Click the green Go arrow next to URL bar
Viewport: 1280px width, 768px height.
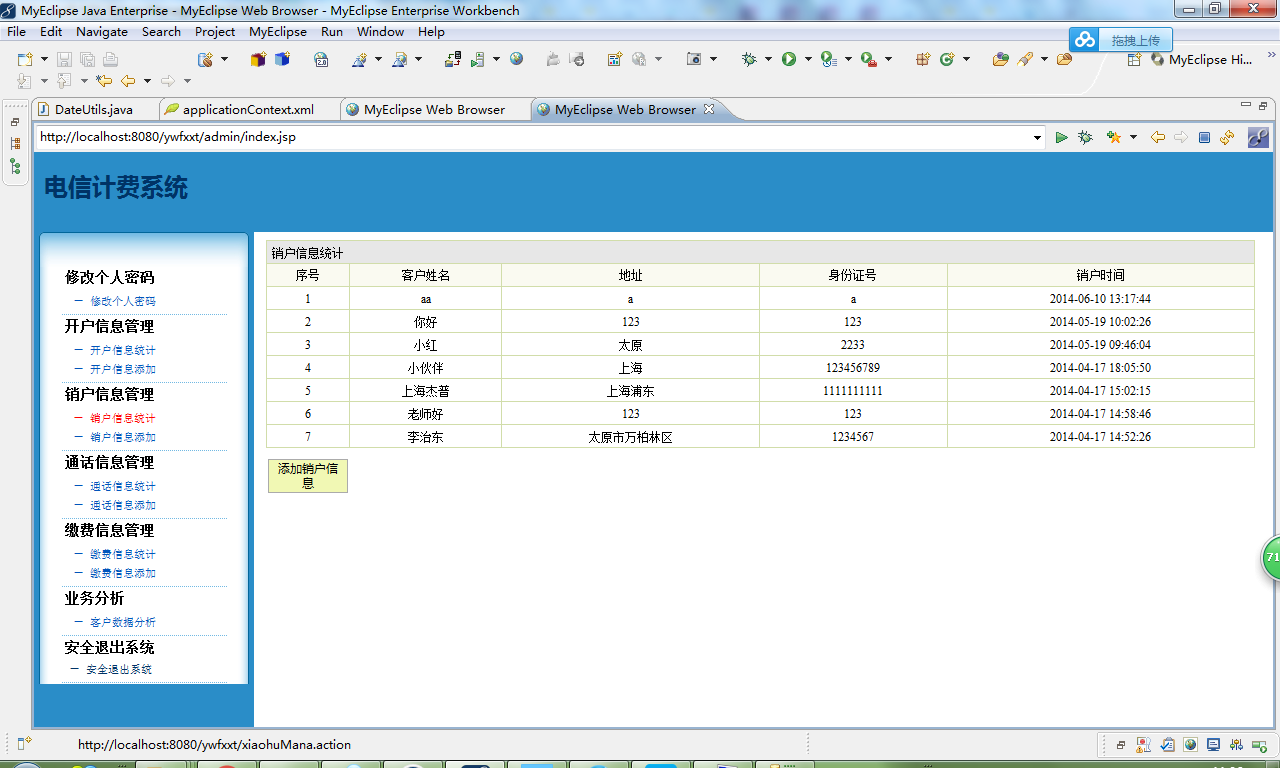pos(1062,137)
